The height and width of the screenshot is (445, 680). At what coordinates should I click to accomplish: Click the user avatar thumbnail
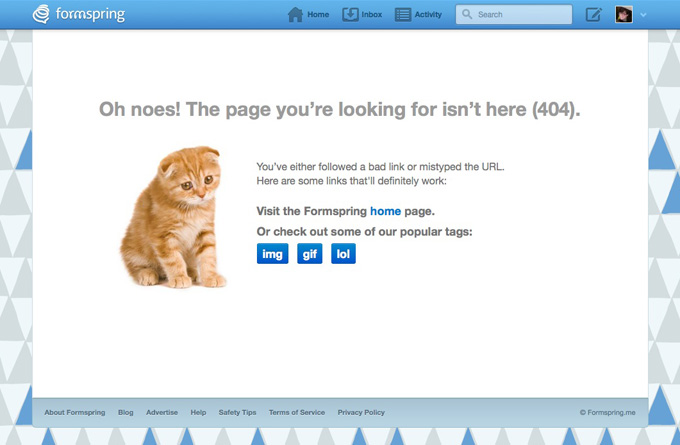(x=624, y=14)
